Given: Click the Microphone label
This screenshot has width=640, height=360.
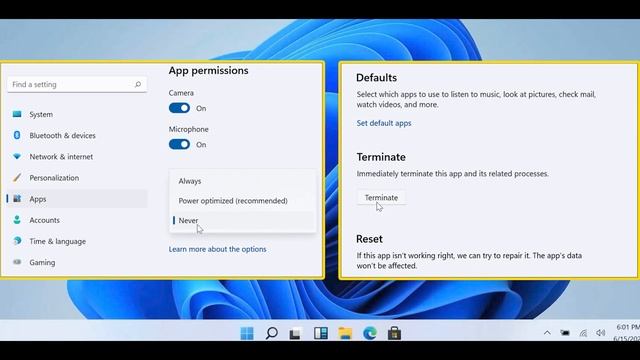Looking at the screenshot, I should pyautogui.click(x=189, y=129).
